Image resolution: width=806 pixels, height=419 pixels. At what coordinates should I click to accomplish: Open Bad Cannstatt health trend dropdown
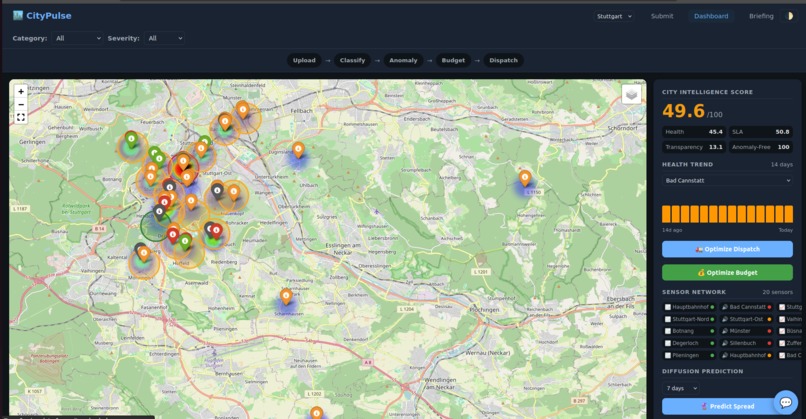(727, 180)
